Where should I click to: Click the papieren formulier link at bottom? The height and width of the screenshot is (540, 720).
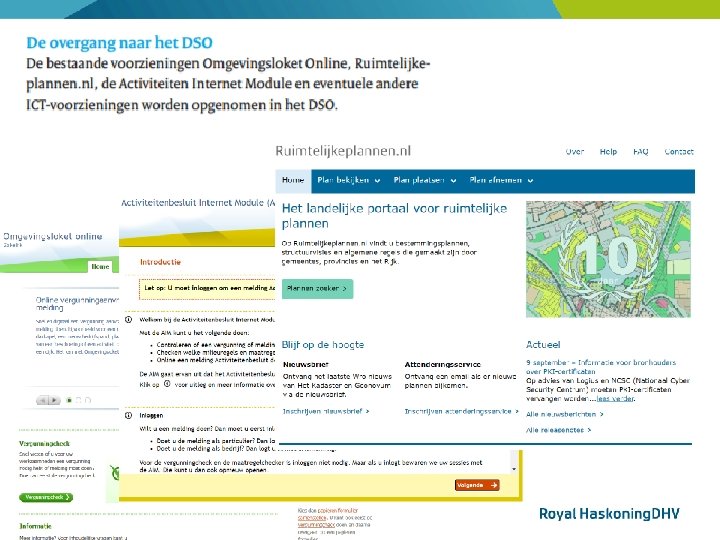tap(338, 511)
